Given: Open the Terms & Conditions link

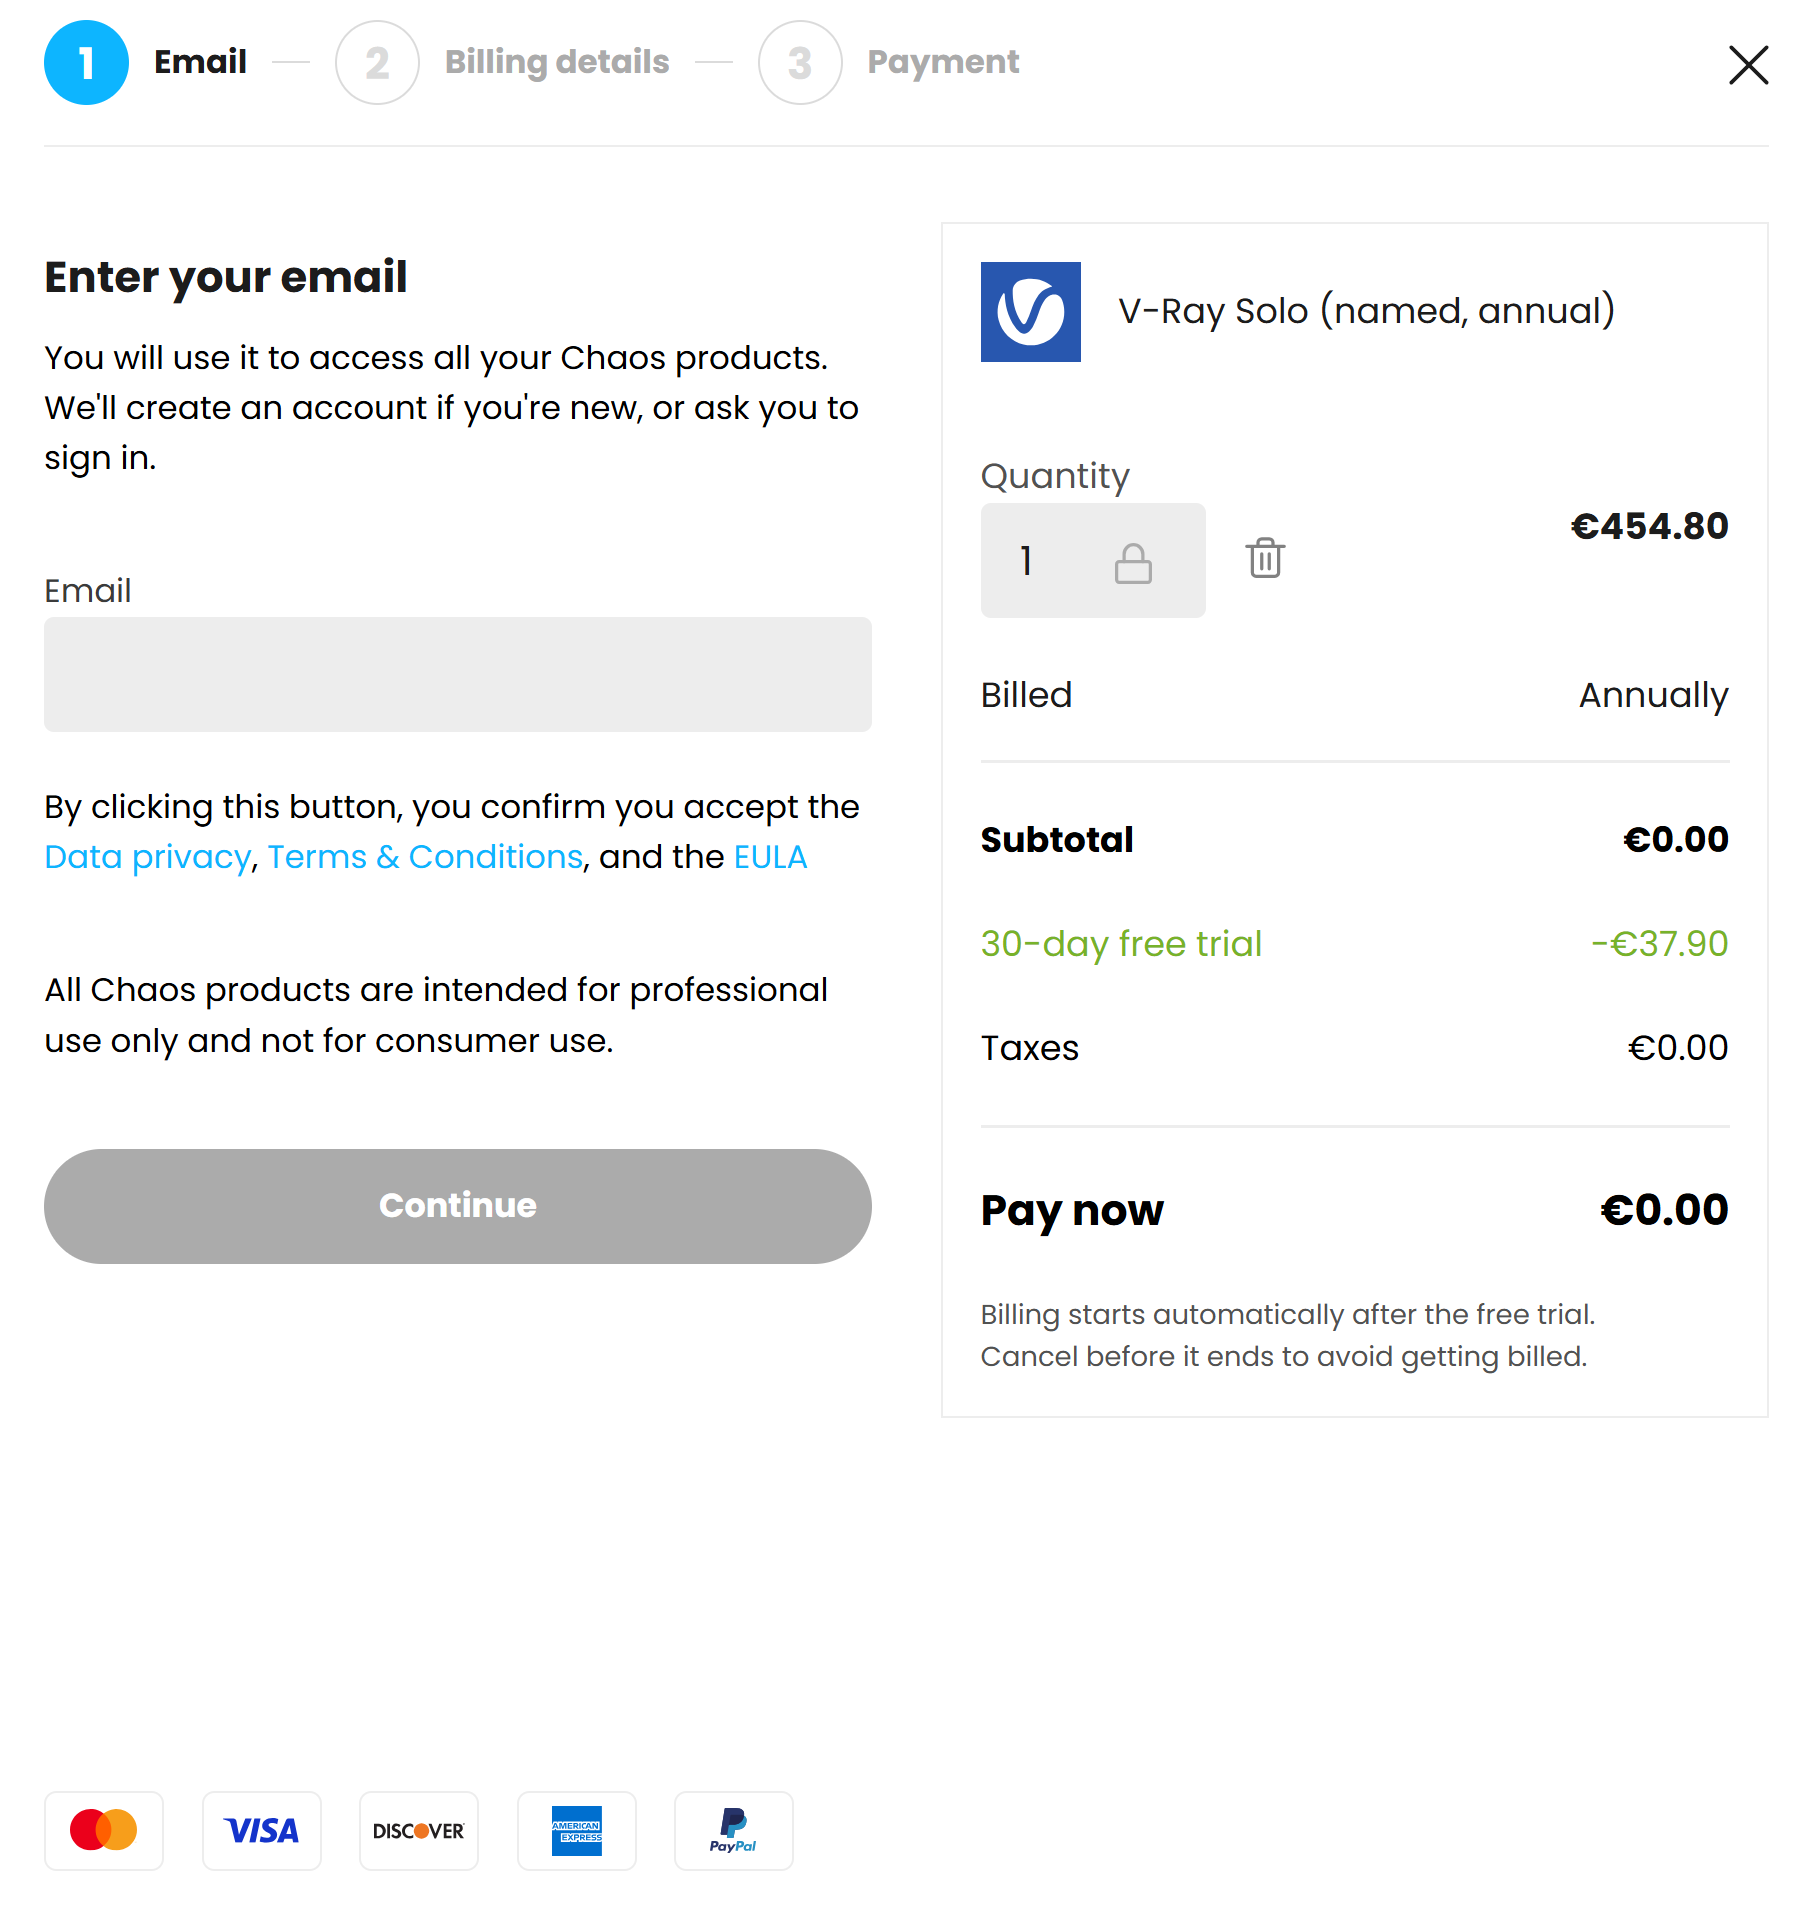Looking at the screenshot, I should 425,857.
